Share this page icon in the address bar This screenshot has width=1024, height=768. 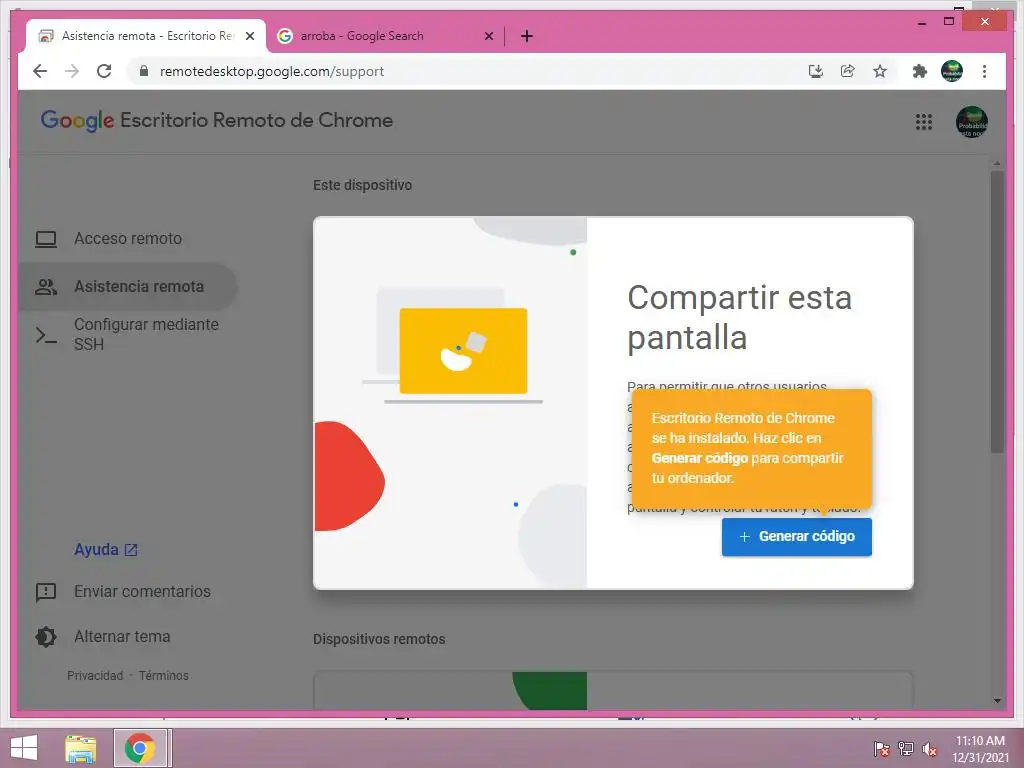pyautogui.click(x=848, y=71)
